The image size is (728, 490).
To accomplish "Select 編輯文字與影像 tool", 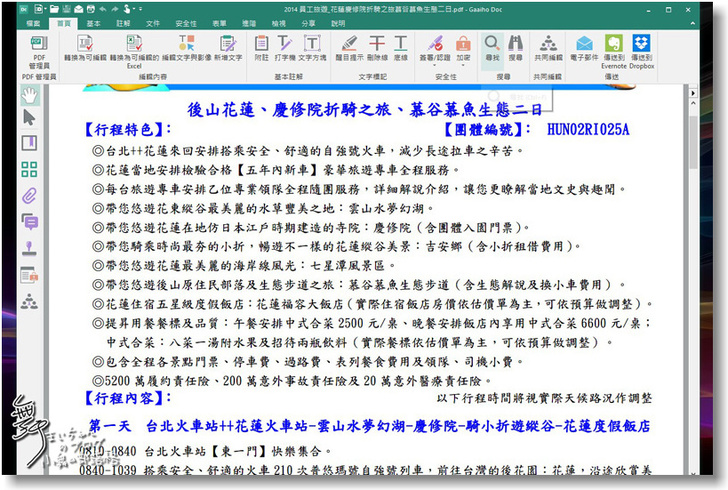I will (x=187, y=48).
